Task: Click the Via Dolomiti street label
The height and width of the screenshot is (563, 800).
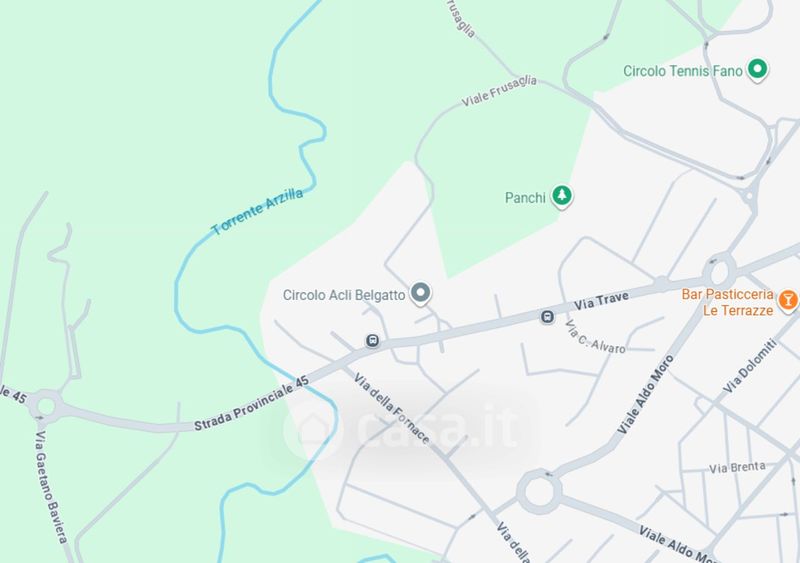Action: tap(750, 366)
